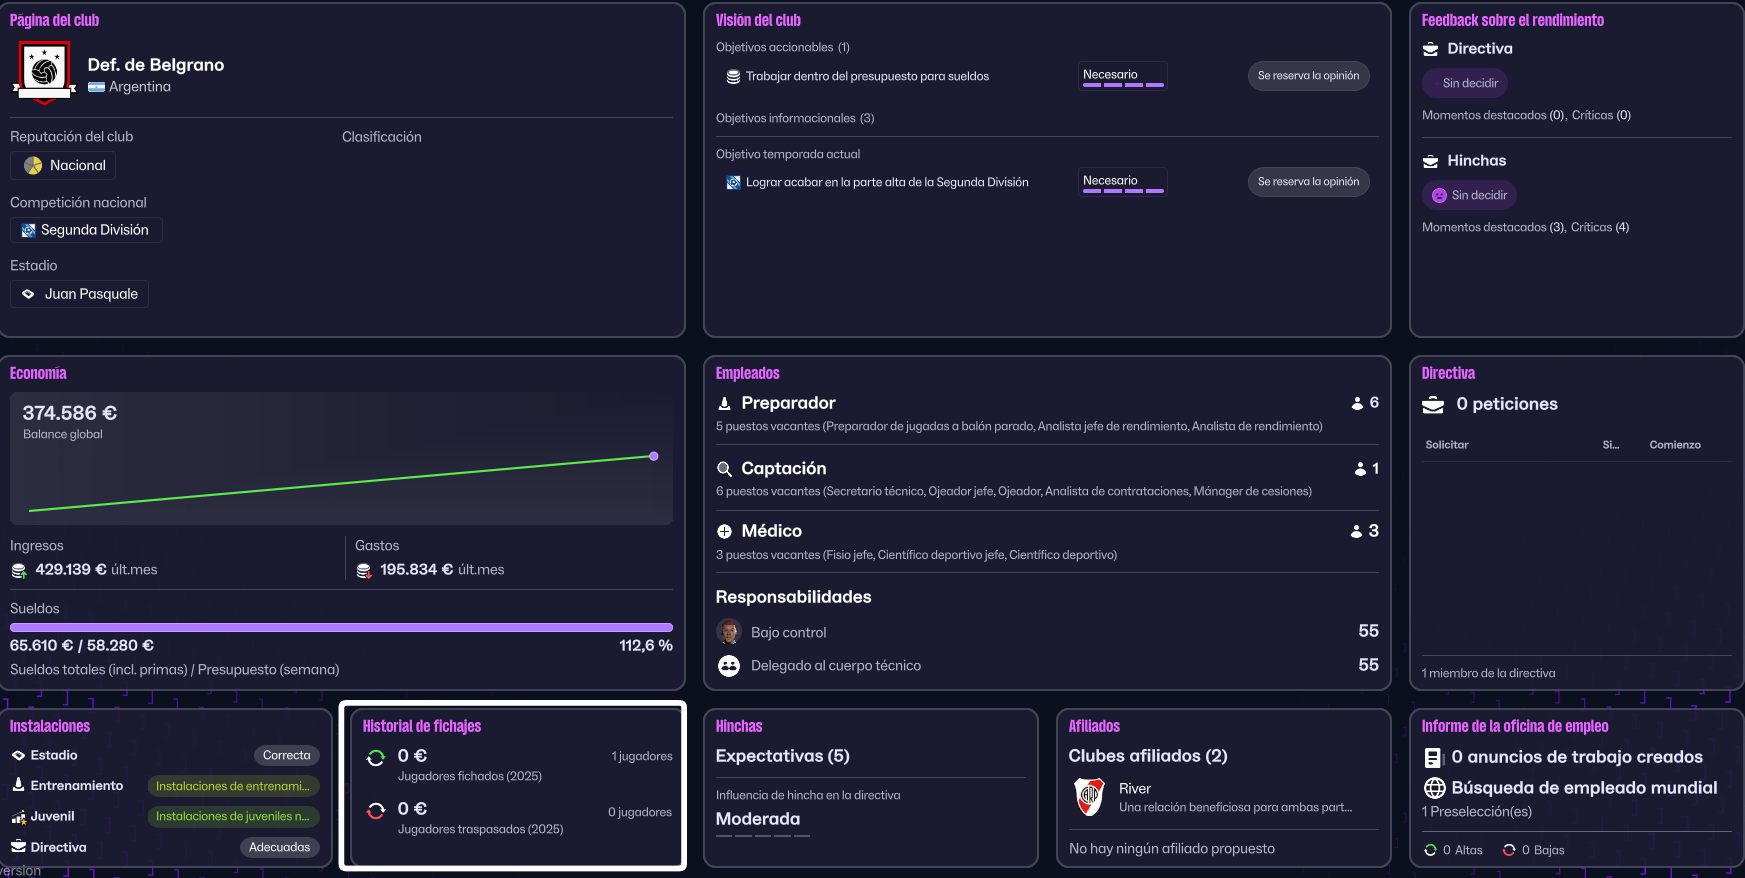The image size is (1745, 878).
Task: Click the Médico plus icon
Action: pos(724,532)
